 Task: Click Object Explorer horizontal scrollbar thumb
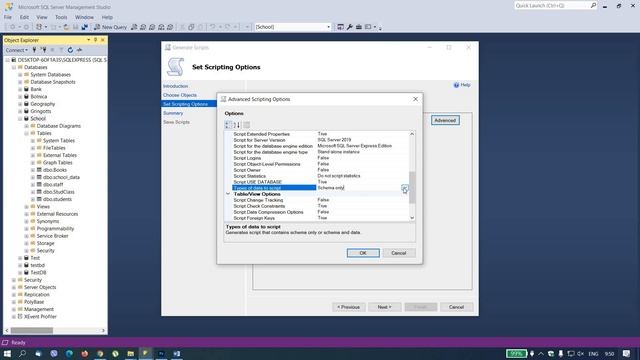click(x=31, y=330)
